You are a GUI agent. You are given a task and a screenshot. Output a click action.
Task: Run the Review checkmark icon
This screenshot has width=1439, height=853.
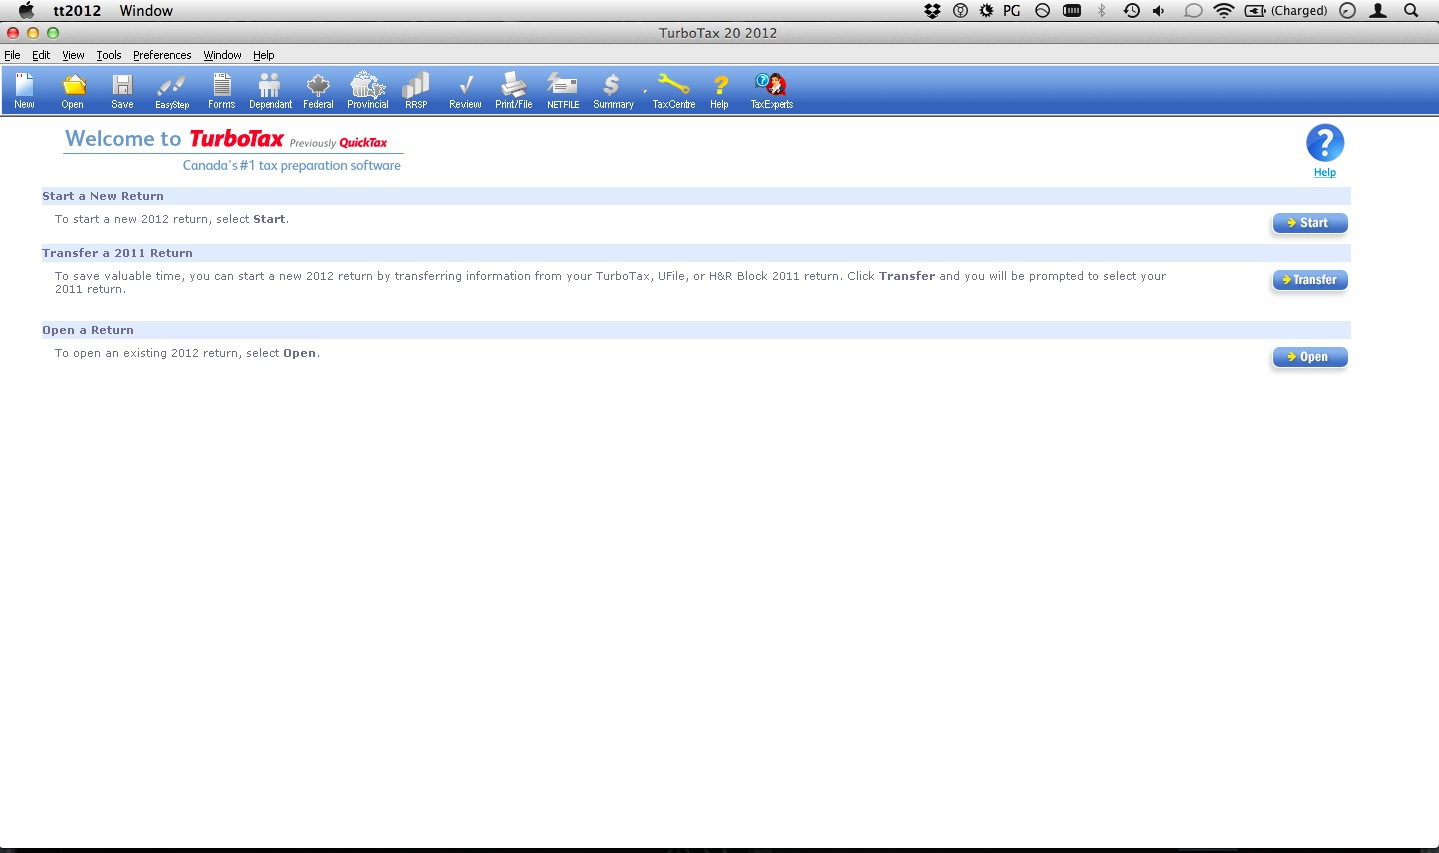point(465,90)
